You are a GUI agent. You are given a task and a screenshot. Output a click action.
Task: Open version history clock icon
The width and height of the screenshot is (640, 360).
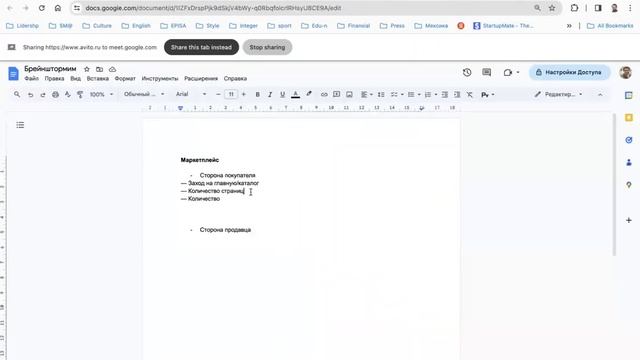point(467,72)
